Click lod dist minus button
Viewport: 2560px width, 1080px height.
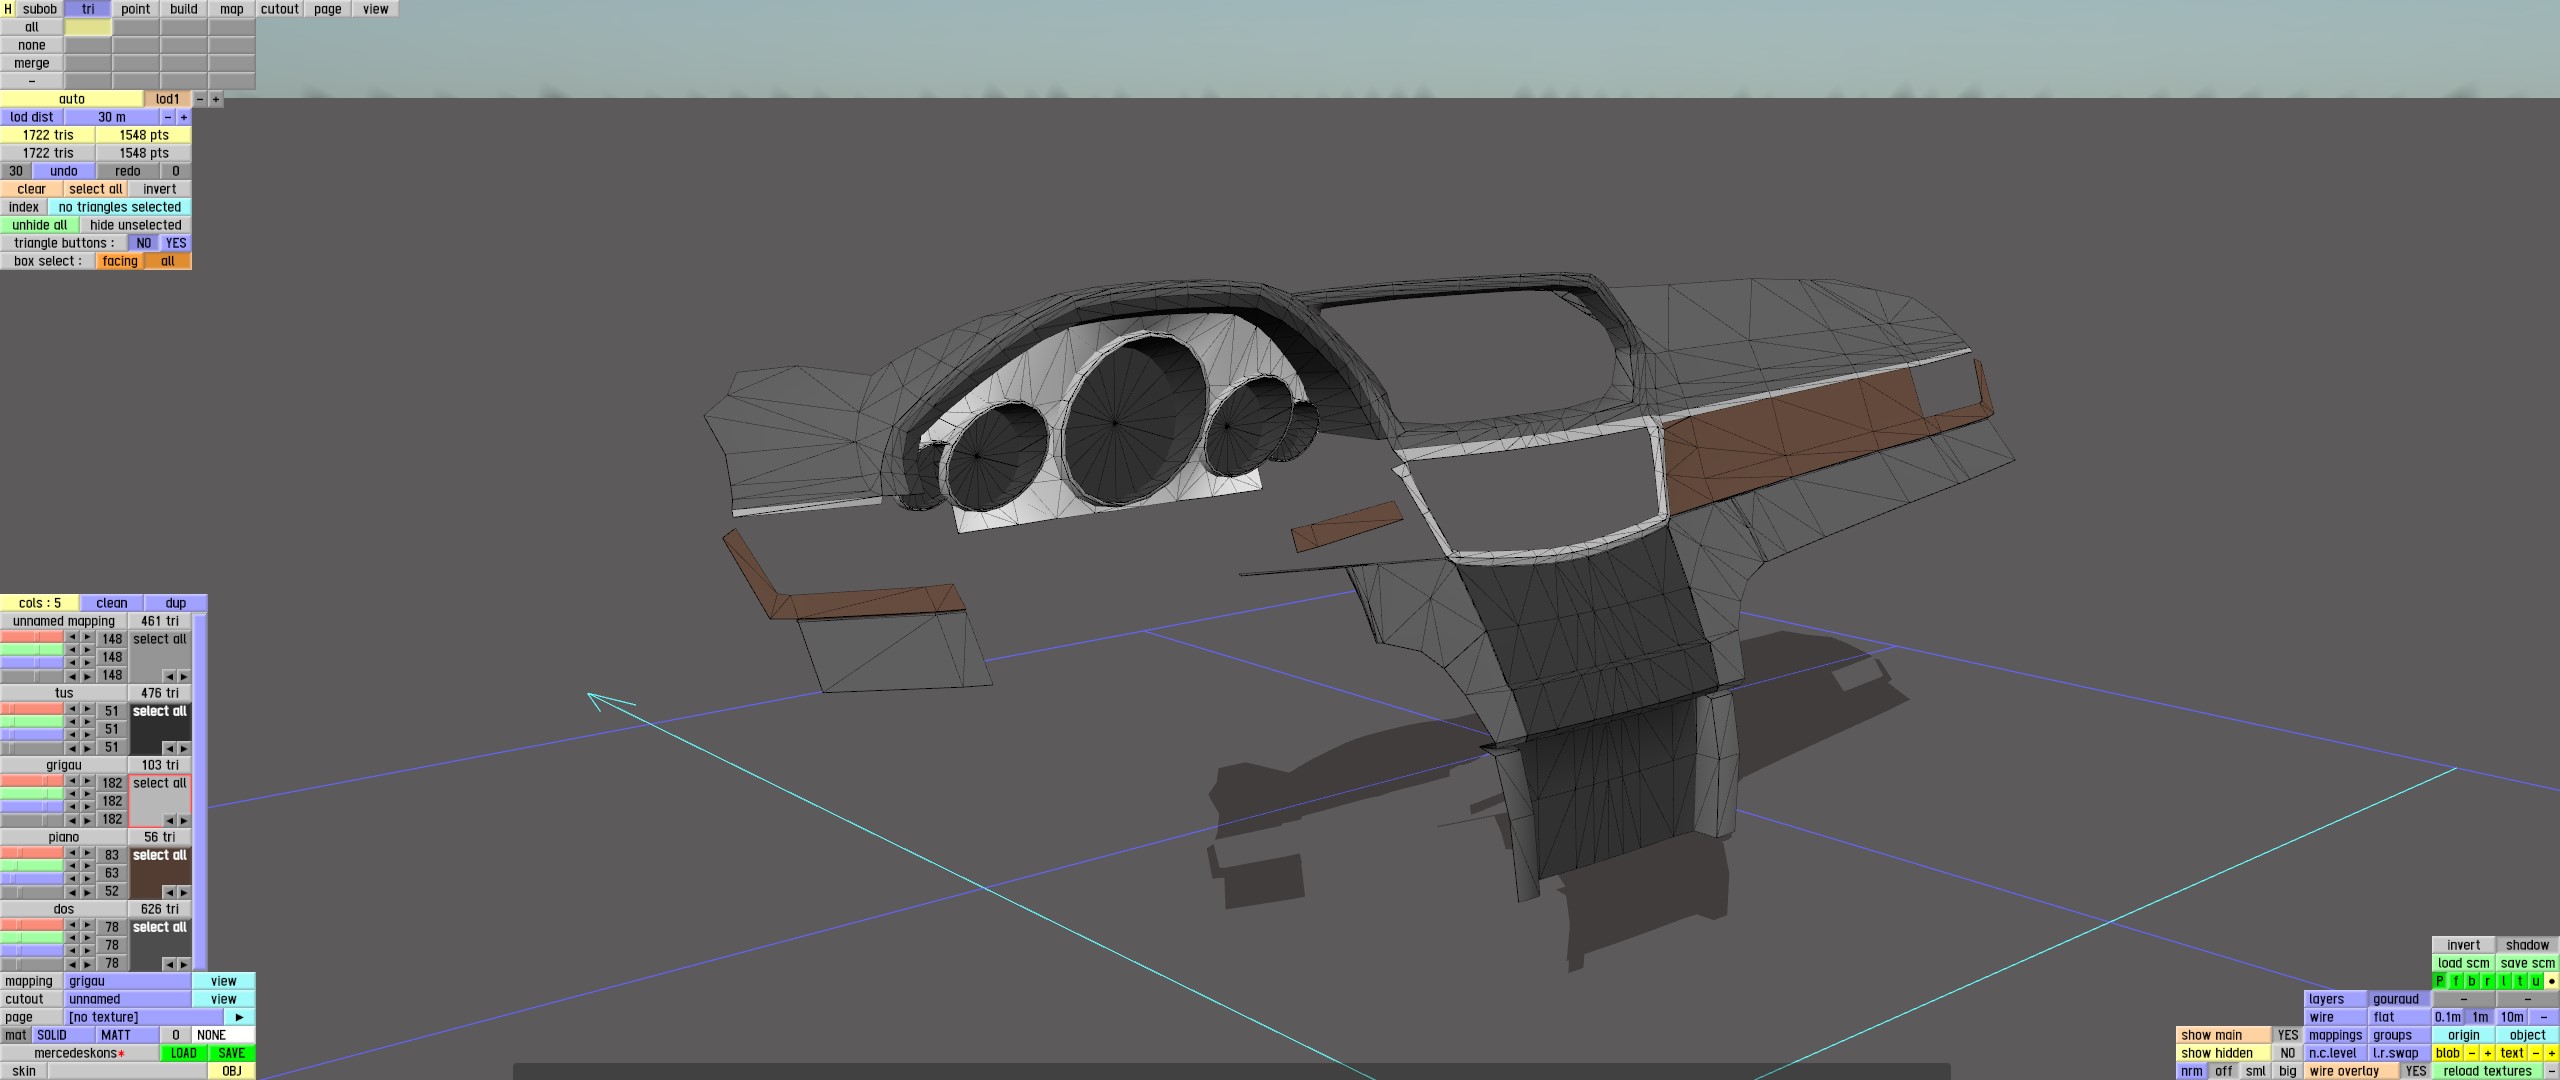coord(168,117)
